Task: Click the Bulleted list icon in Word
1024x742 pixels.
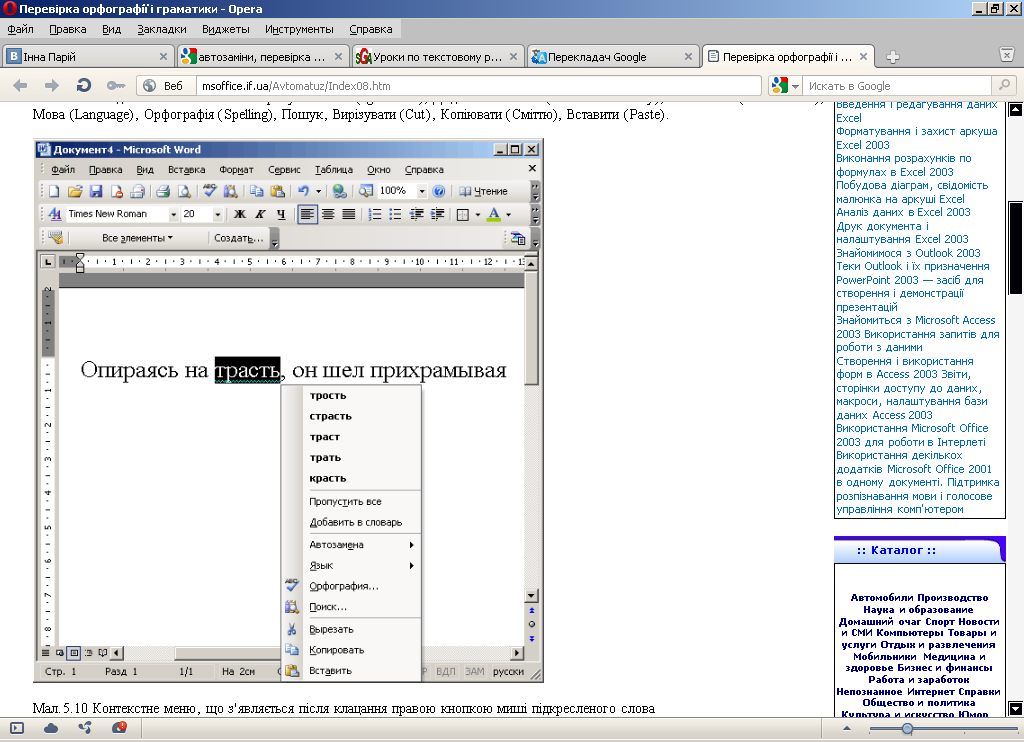Action: click(x=395, y=214)
